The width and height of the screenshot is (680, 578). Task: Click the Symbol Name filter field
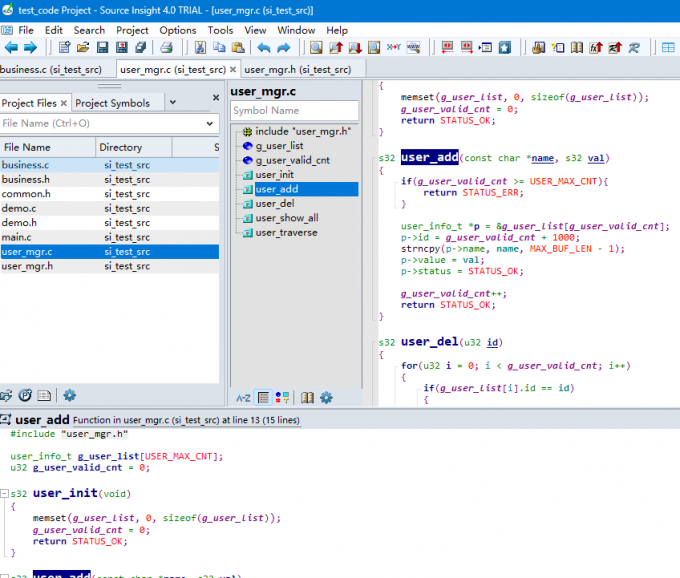point(294,111)
